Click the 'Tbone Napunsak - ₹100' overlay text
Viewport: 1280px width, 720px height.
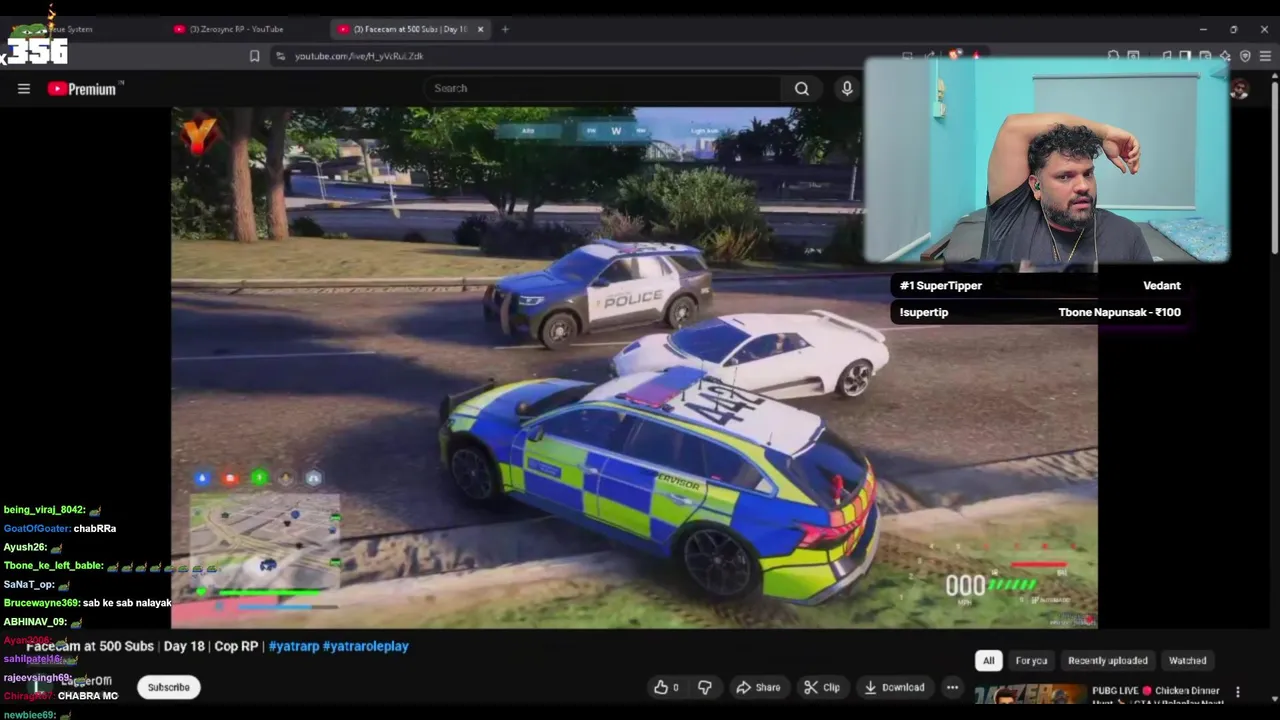point(1120,312)
